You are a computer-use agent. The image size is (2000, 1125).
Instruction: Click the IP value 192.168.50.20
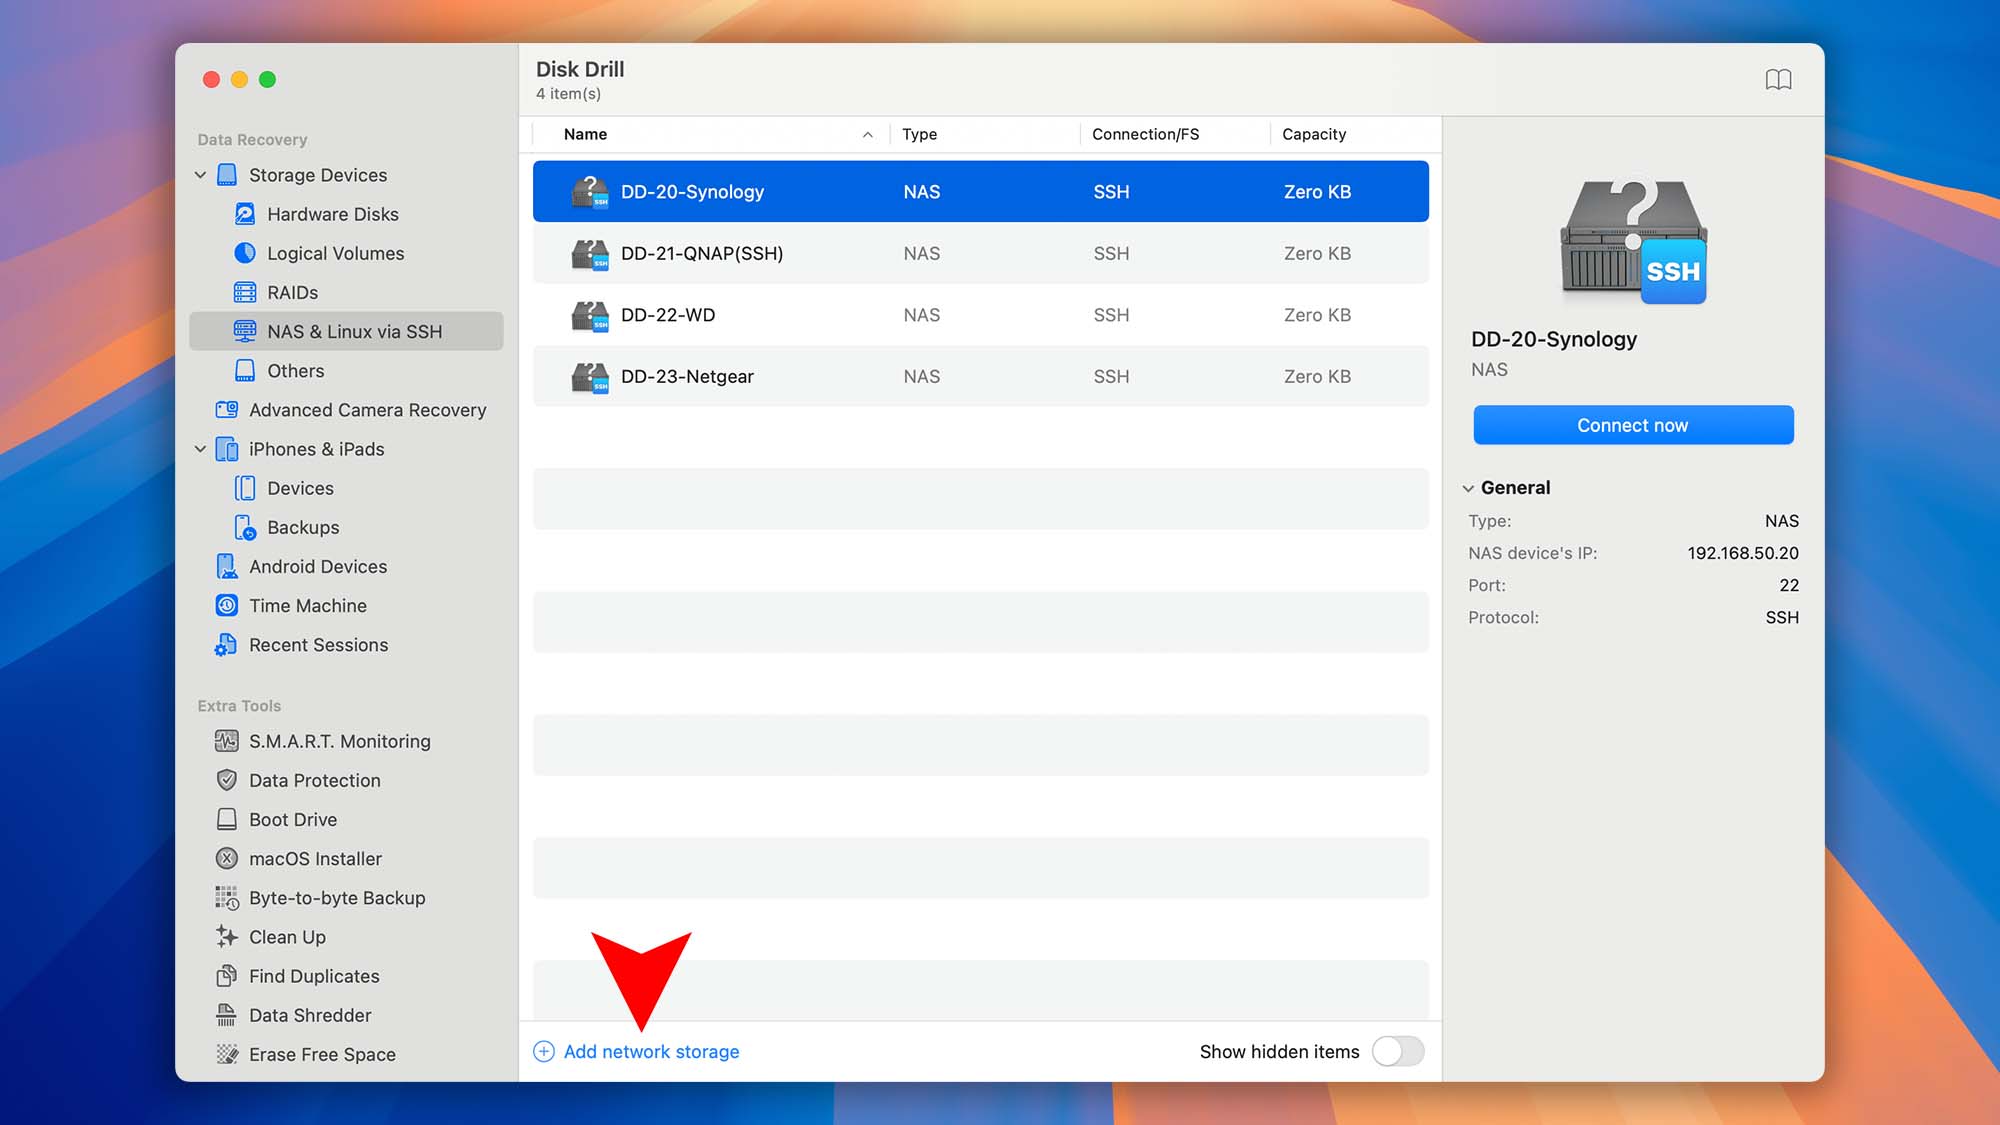[x=1743, y=553]
